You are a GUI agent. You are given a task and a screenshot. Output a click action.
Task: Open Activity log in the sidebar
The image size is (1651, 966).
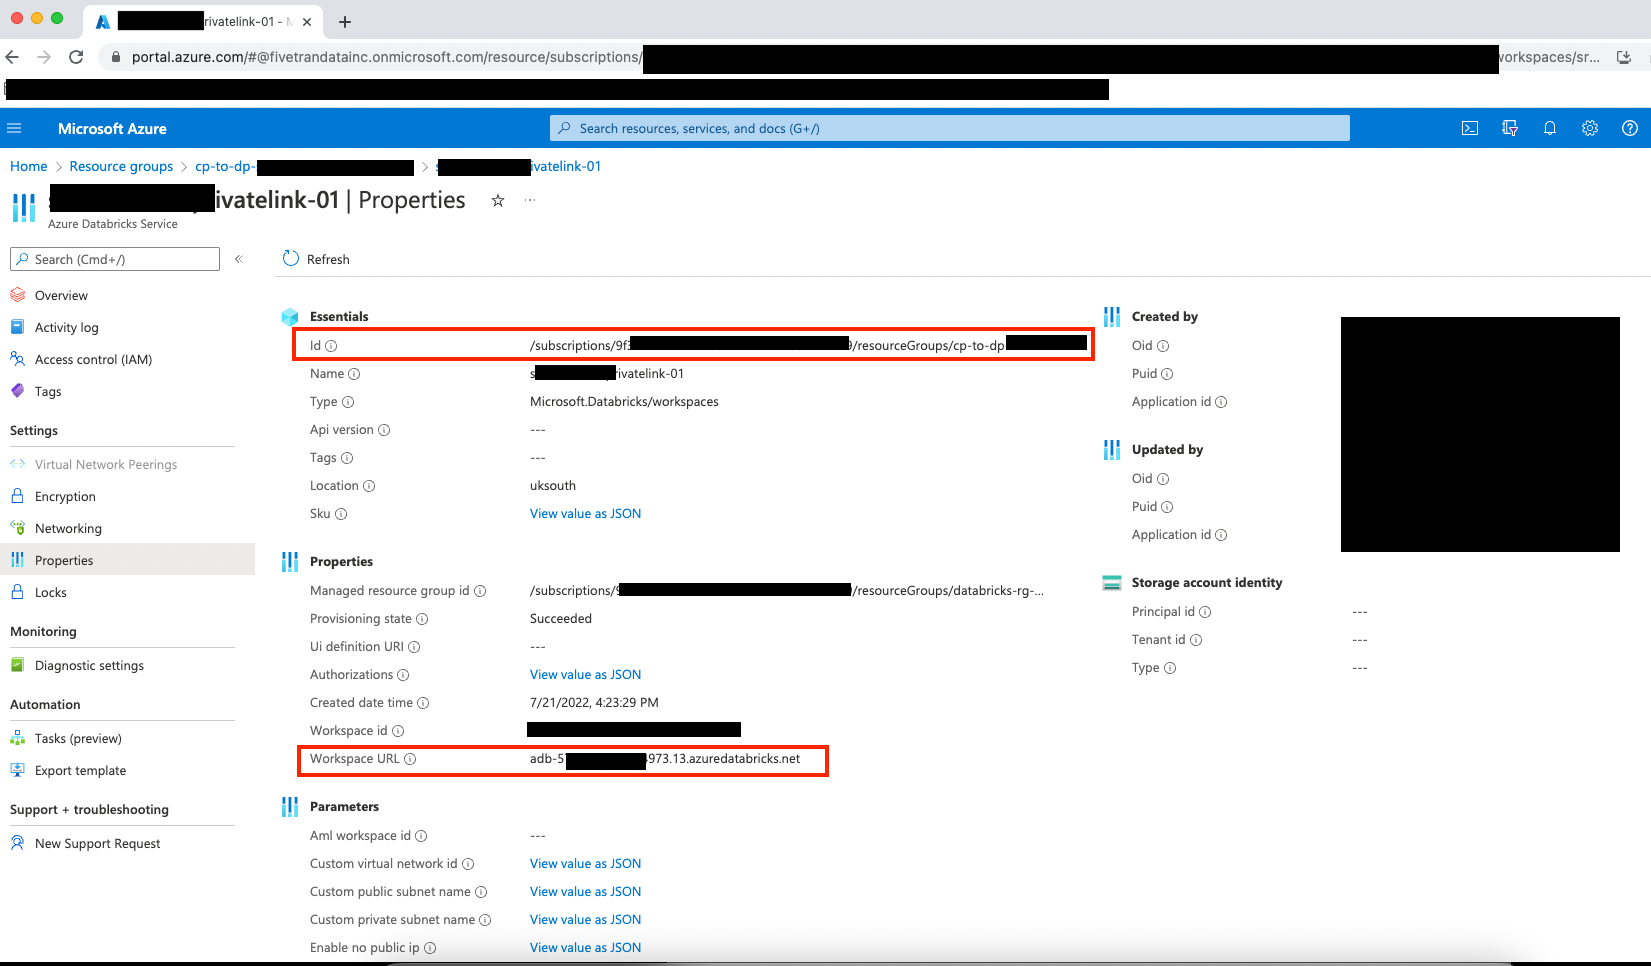pyautogui.click(x=66, y=327)
